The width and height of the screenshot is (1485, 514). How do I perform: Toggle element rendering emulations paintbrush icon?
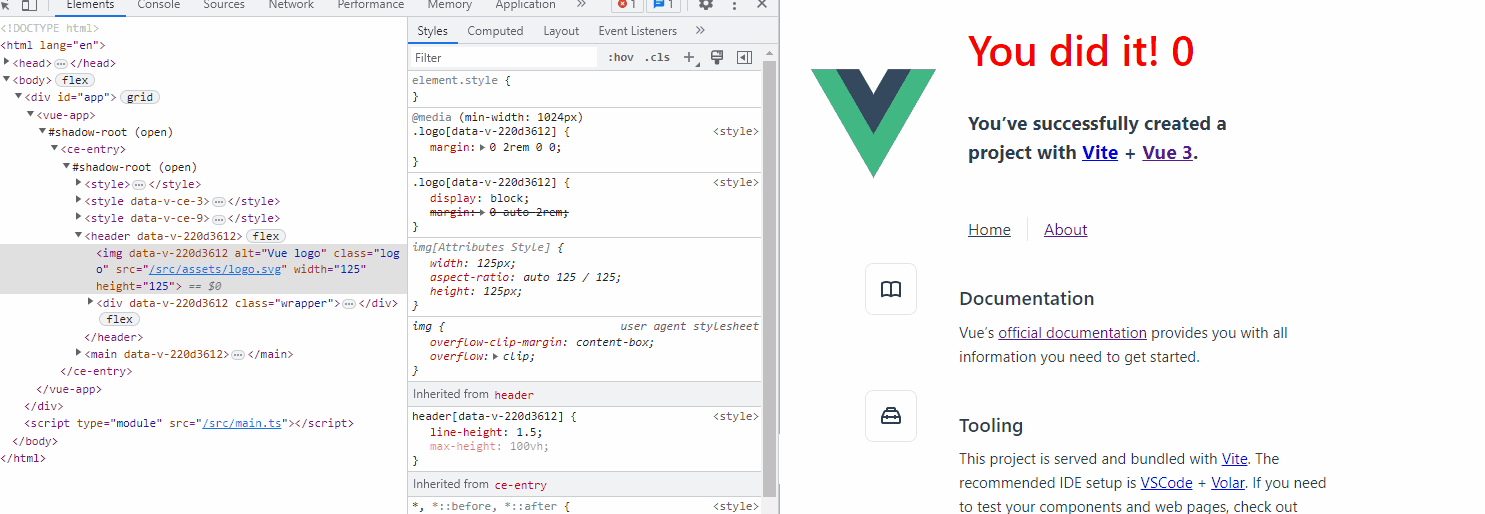tap(717, 58)
